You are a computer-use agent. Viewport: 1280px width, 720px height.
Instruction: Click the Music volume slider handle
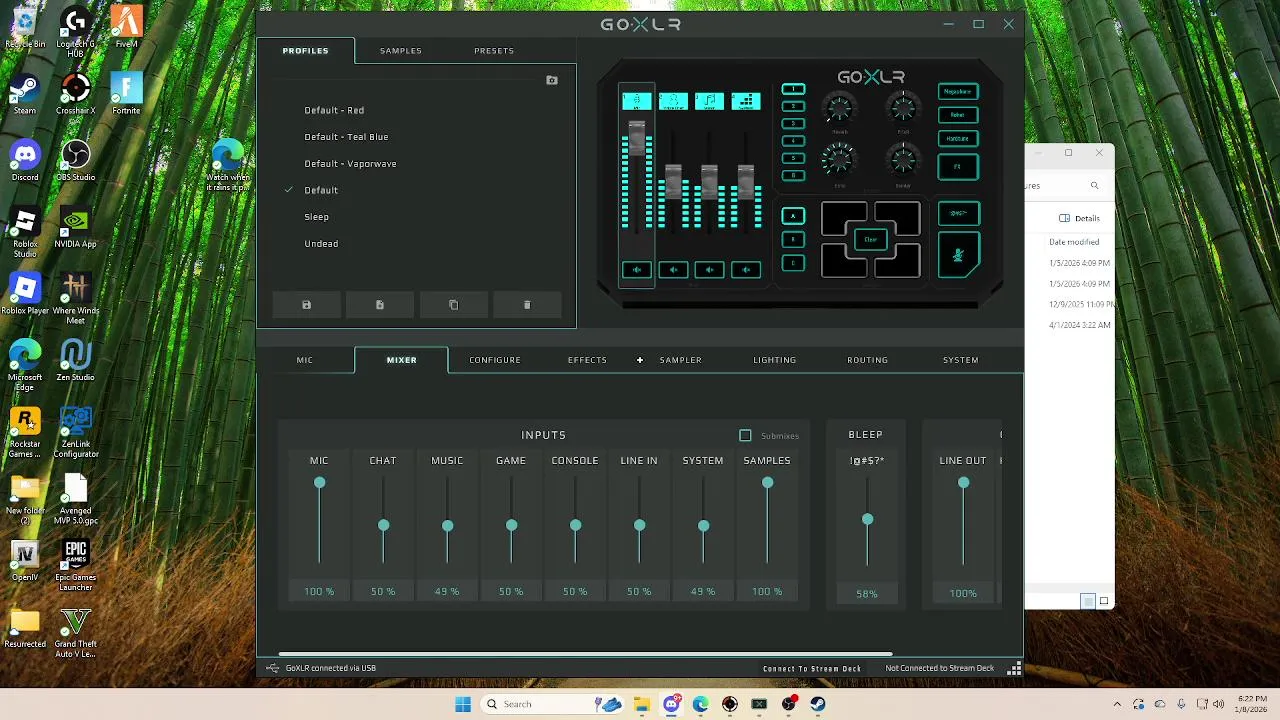(x=447, y=526)
